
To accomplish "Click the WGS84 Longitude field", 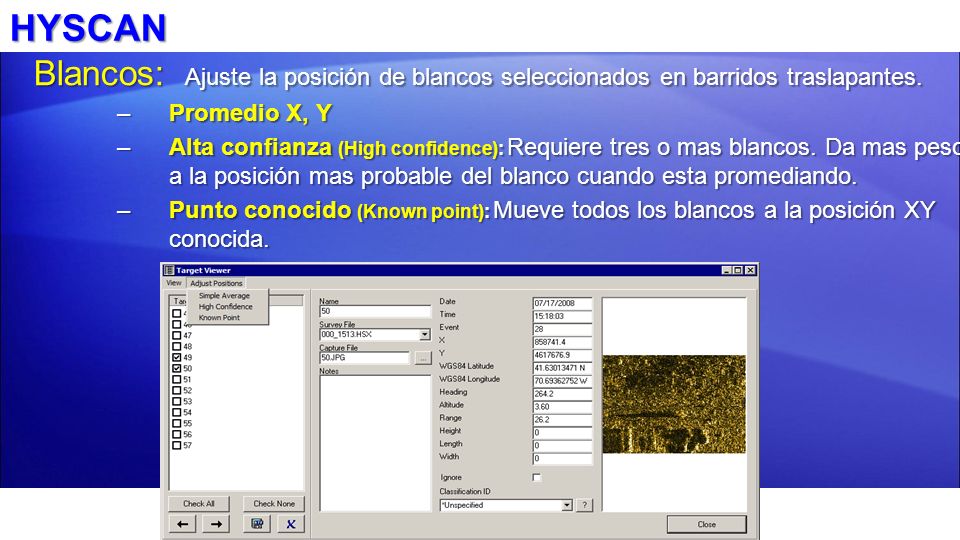I will click(562, 381).
